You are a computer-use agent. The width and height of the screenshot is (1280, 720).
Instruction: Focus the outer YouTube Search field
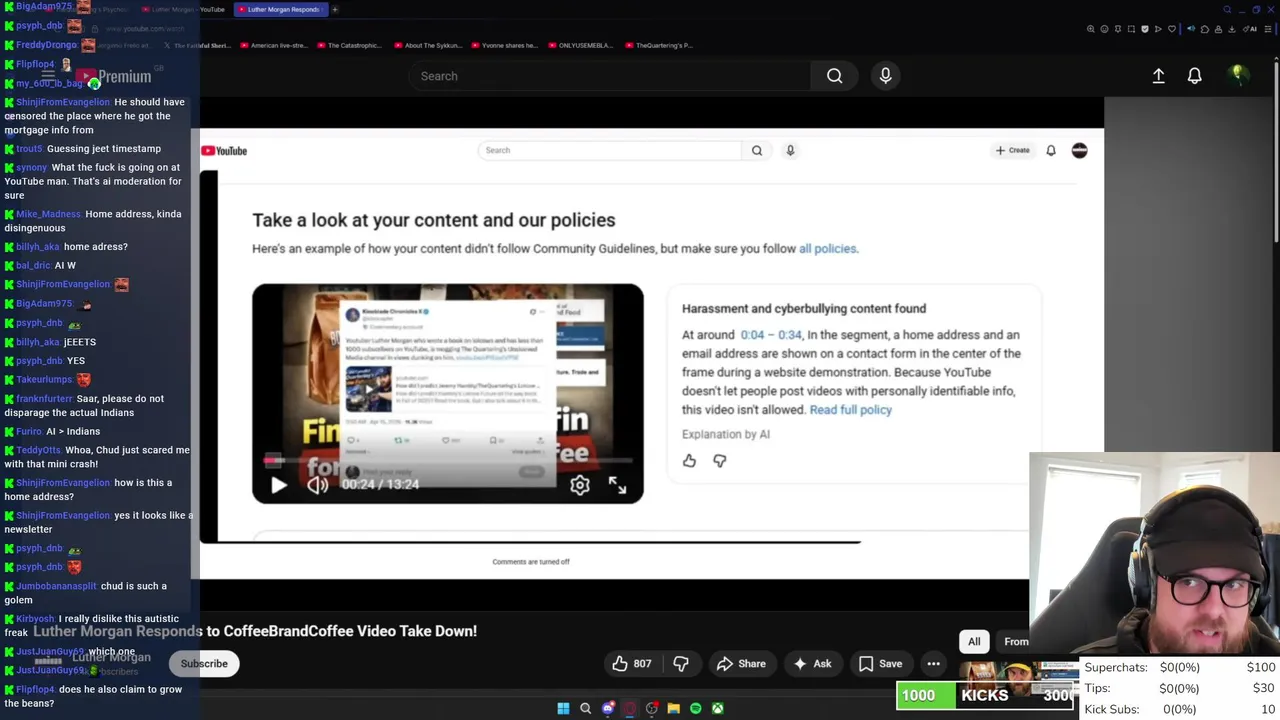point(610,76)
